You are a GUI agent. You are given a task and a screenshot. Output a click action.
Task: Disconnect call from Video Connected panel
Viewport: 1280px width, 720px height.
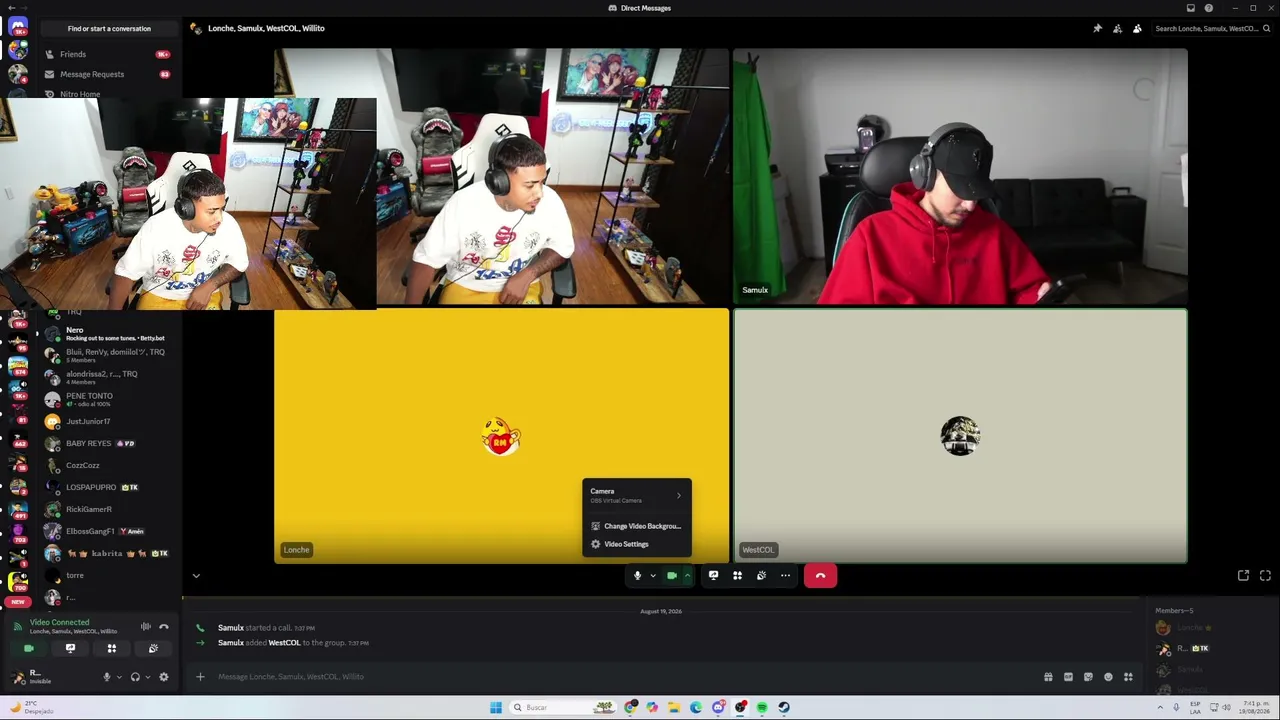click(164, 627)
